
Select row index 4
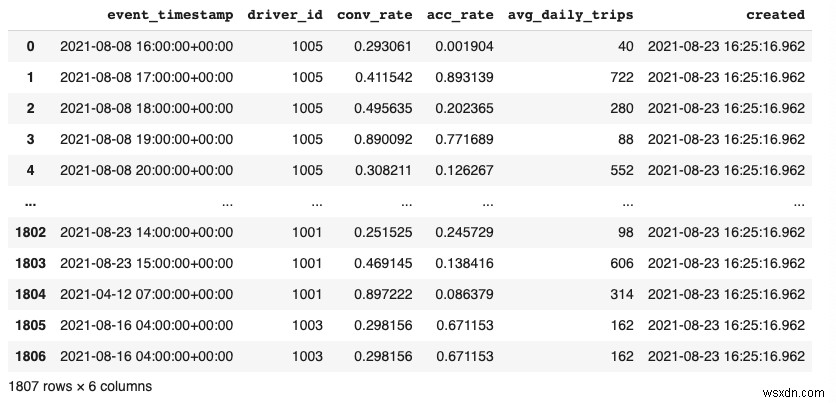coord(30,170)
